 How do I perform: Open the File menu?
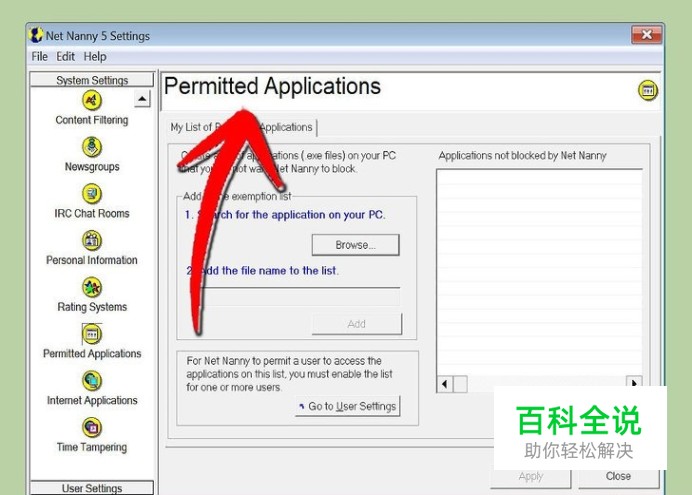click(x=39, y=56)
